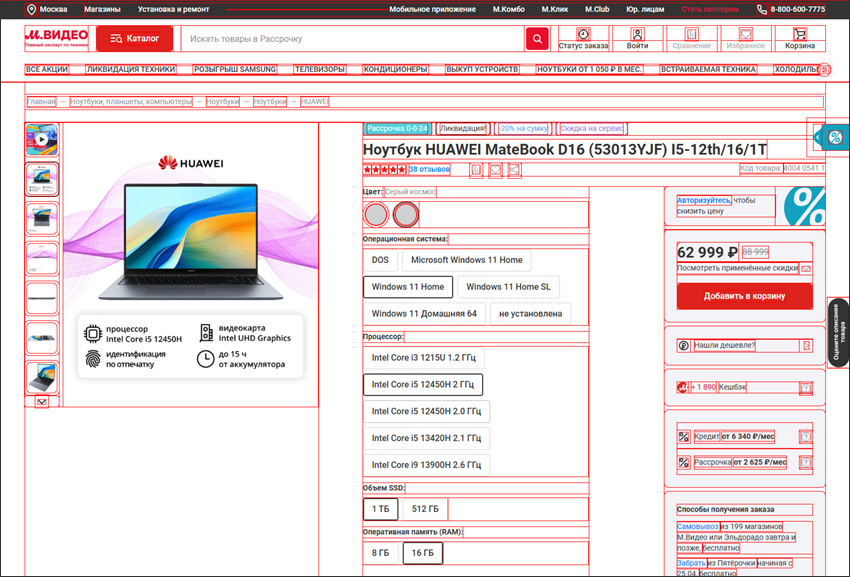
Task: Click the Рассрочка 0-0-24 badge
Action: 397,129
